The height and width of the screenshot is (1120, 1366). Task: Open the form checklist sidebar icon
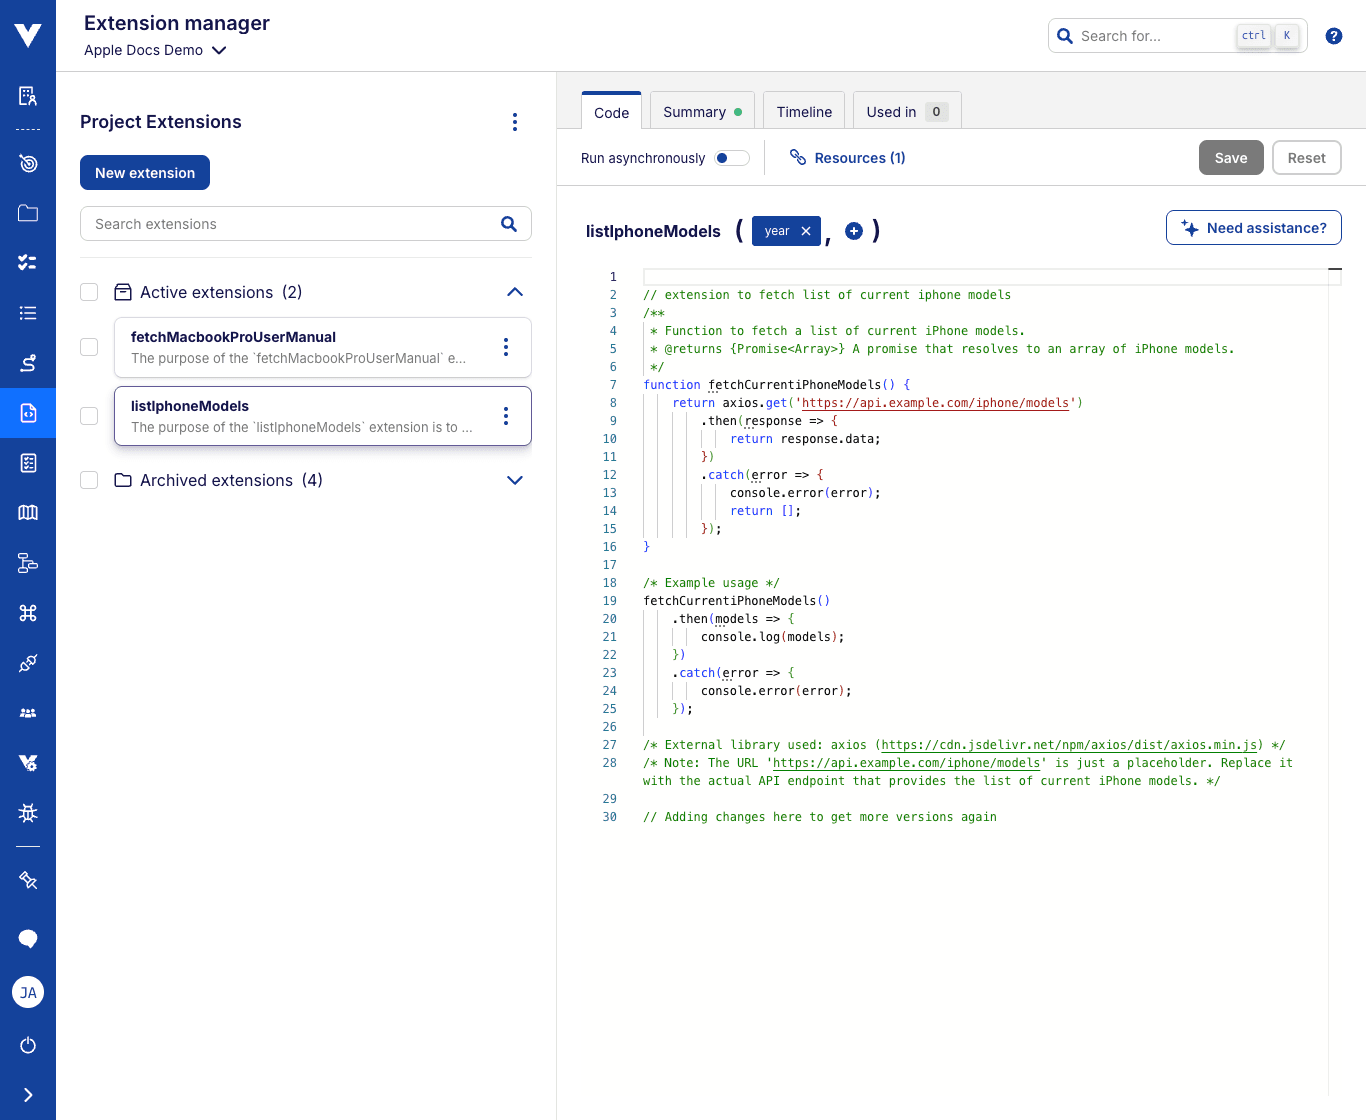[x=28, y=463]
